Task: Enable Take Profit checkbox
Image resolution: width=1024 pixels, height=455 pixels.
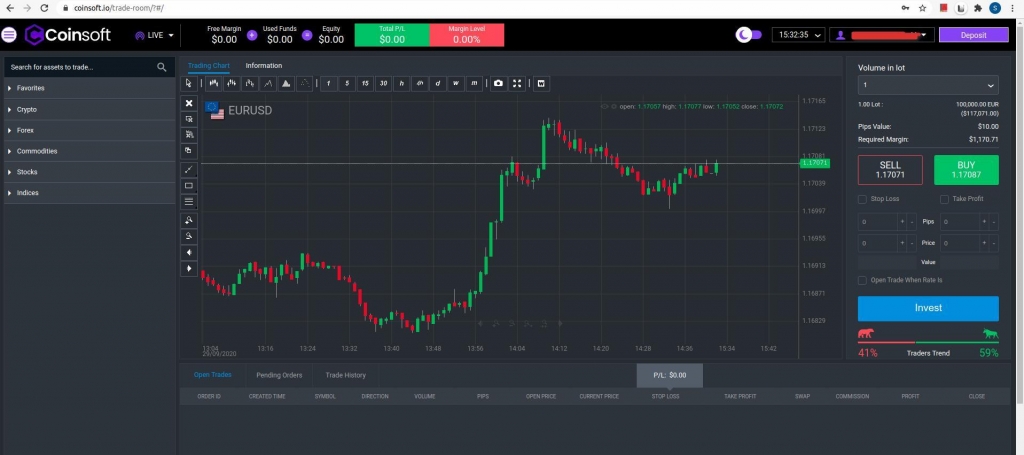Action: 944,199
